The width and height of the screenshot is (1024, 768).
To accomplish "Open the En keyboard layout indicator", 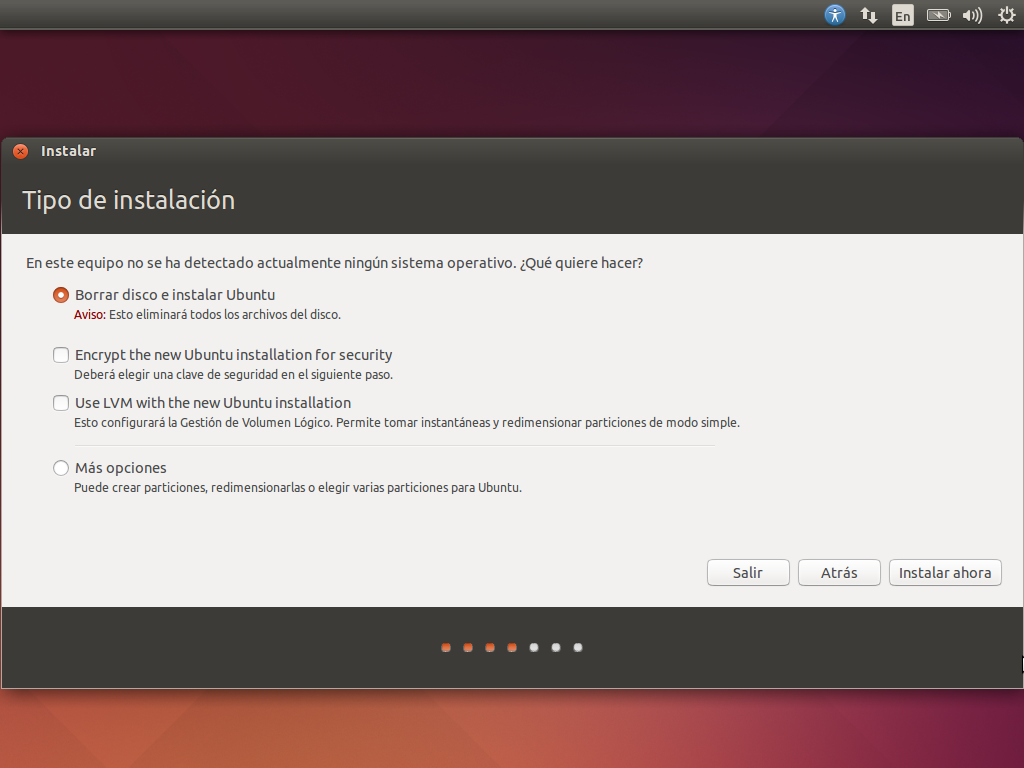I will pos(903,15).
